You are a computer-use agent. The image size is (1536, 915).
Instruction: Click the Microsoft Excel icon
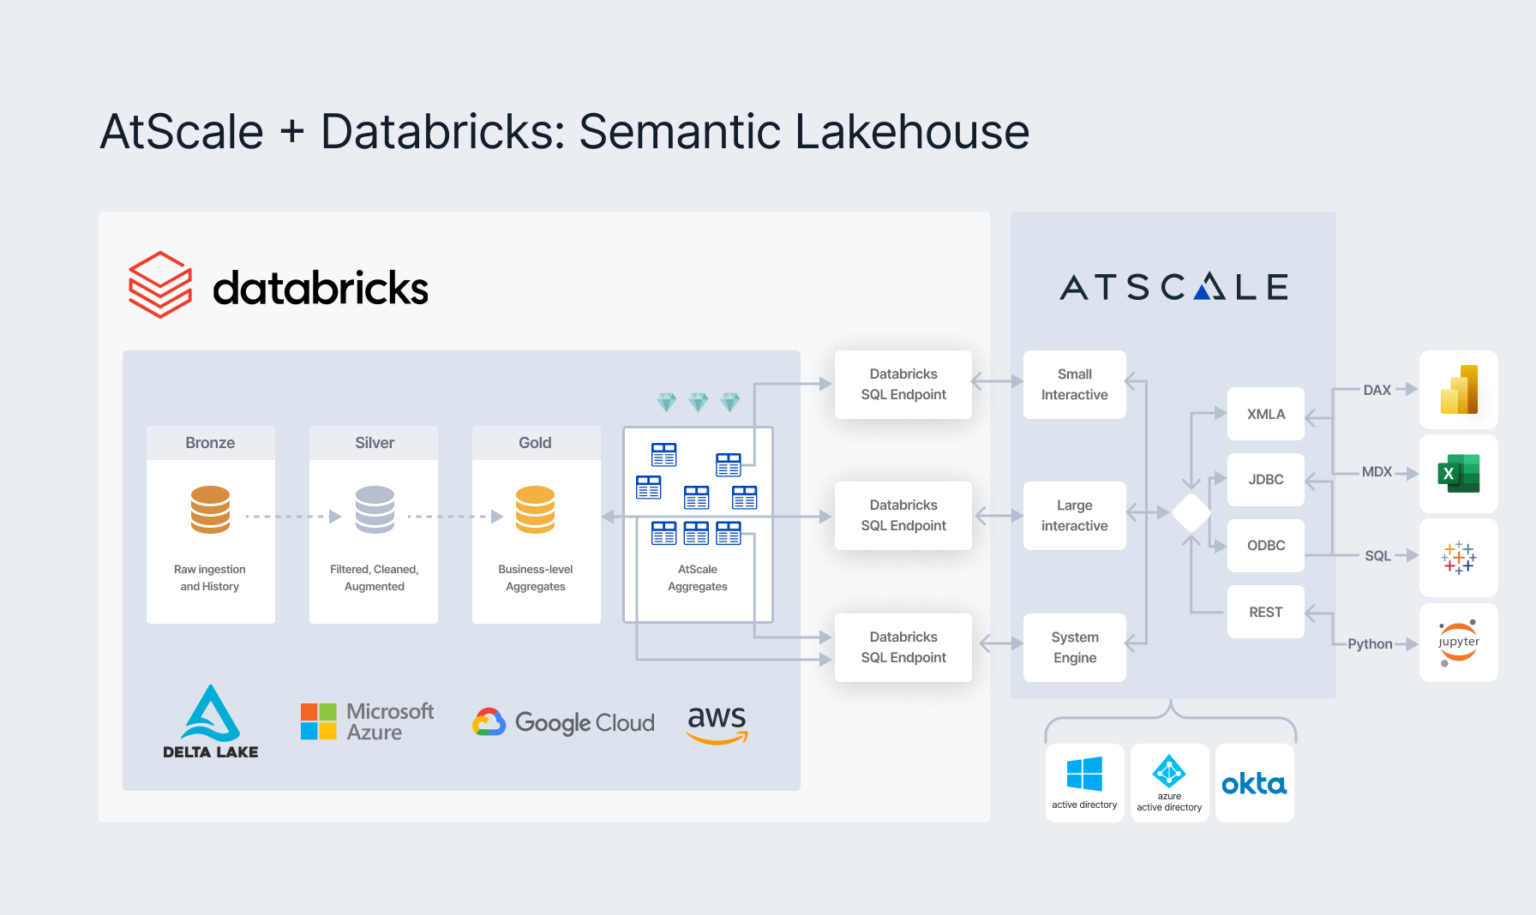[1458, 474]
